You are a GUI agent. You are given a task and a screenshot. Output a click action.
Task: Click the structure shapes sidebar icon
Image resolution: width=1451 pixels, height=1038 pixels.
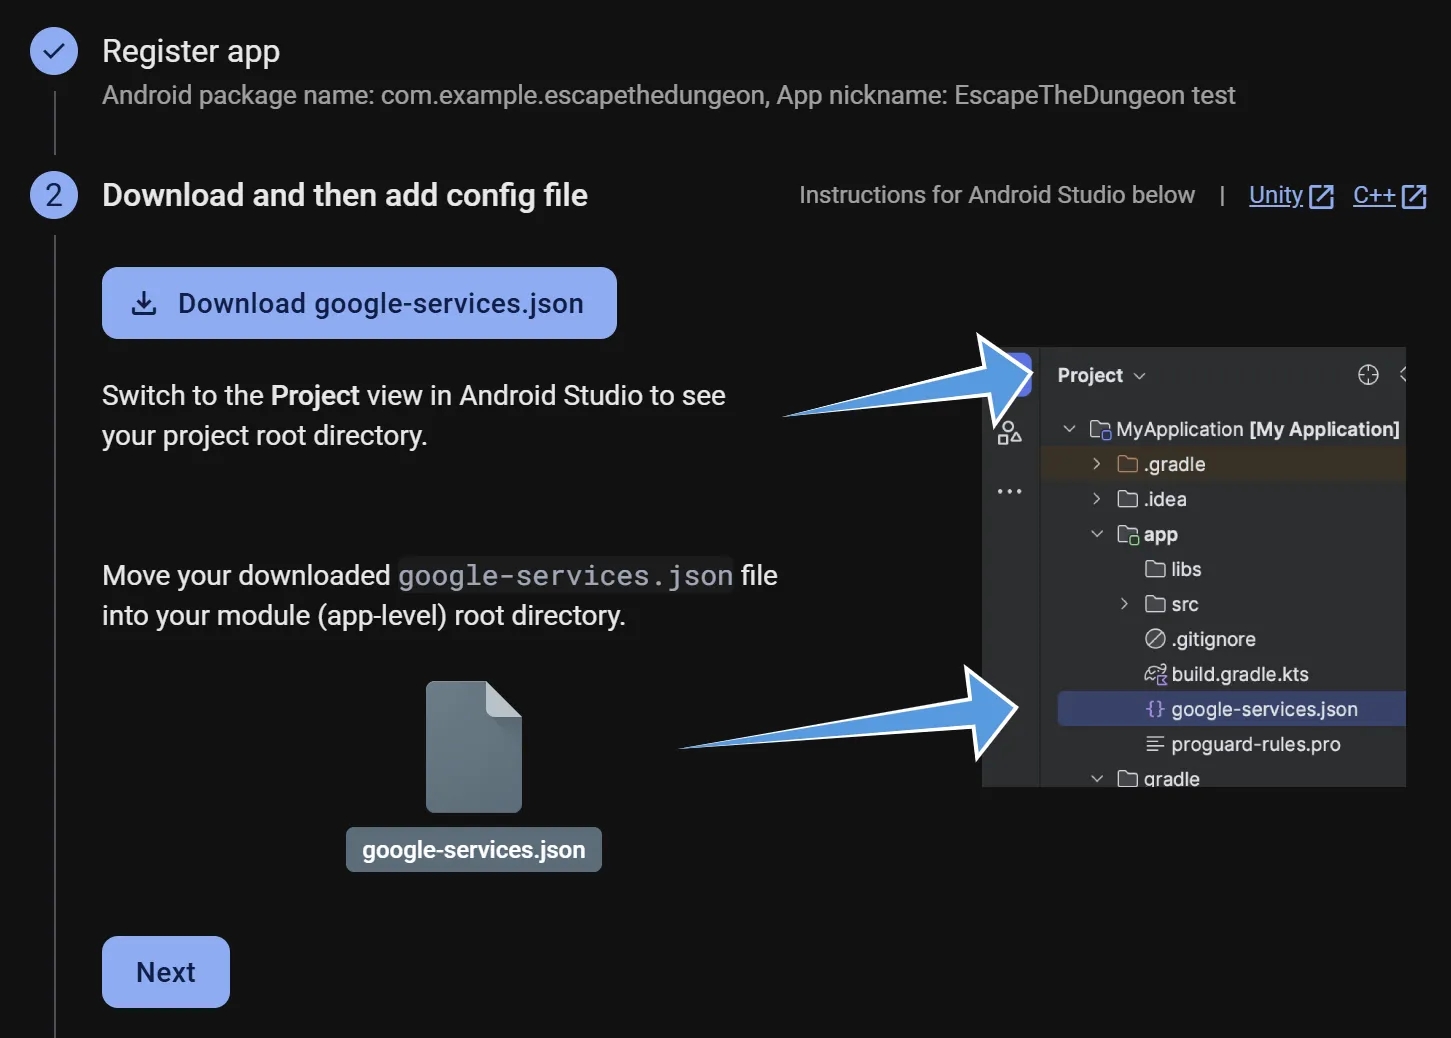pos(1010,432)
